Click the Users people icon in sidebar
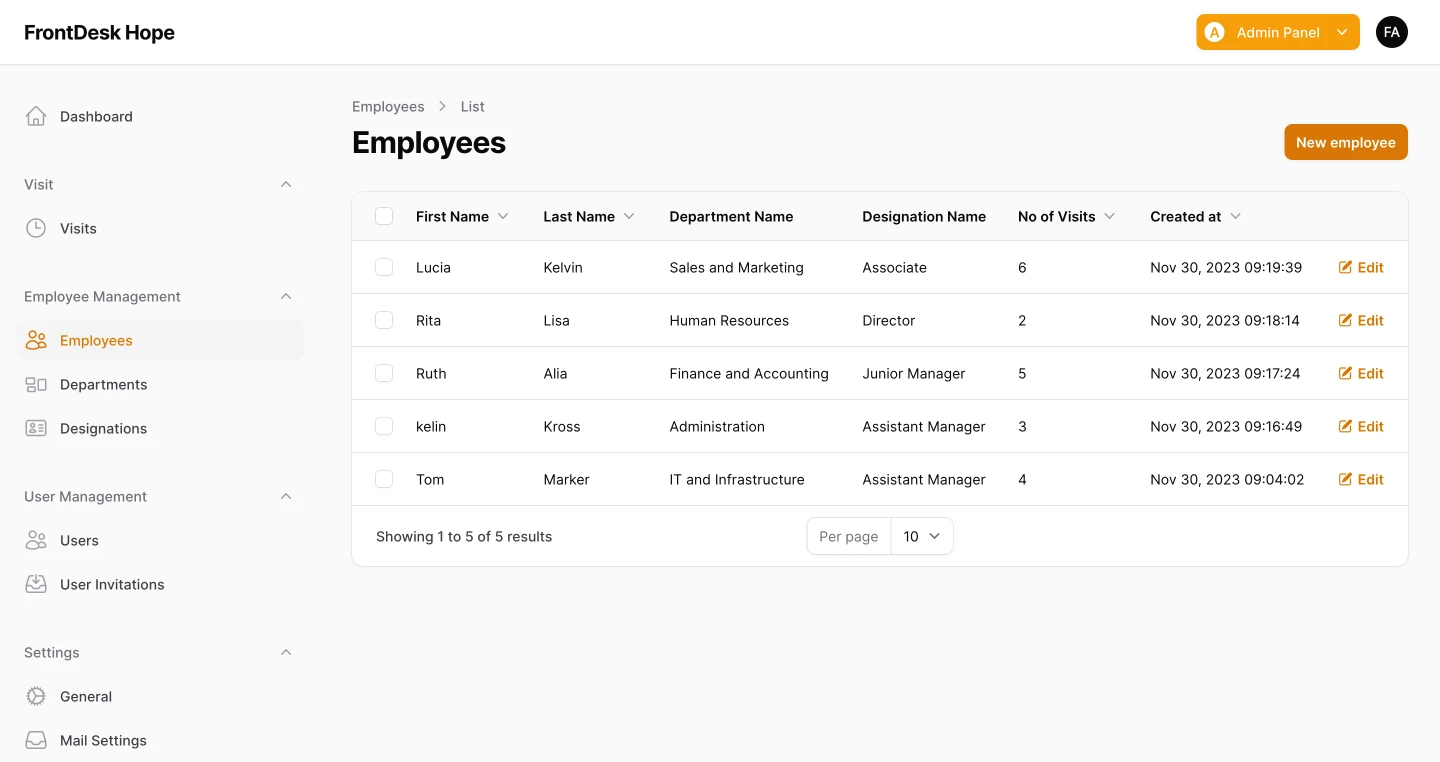The height and width of the screenshot is (762, 1440). click(36, 540)
